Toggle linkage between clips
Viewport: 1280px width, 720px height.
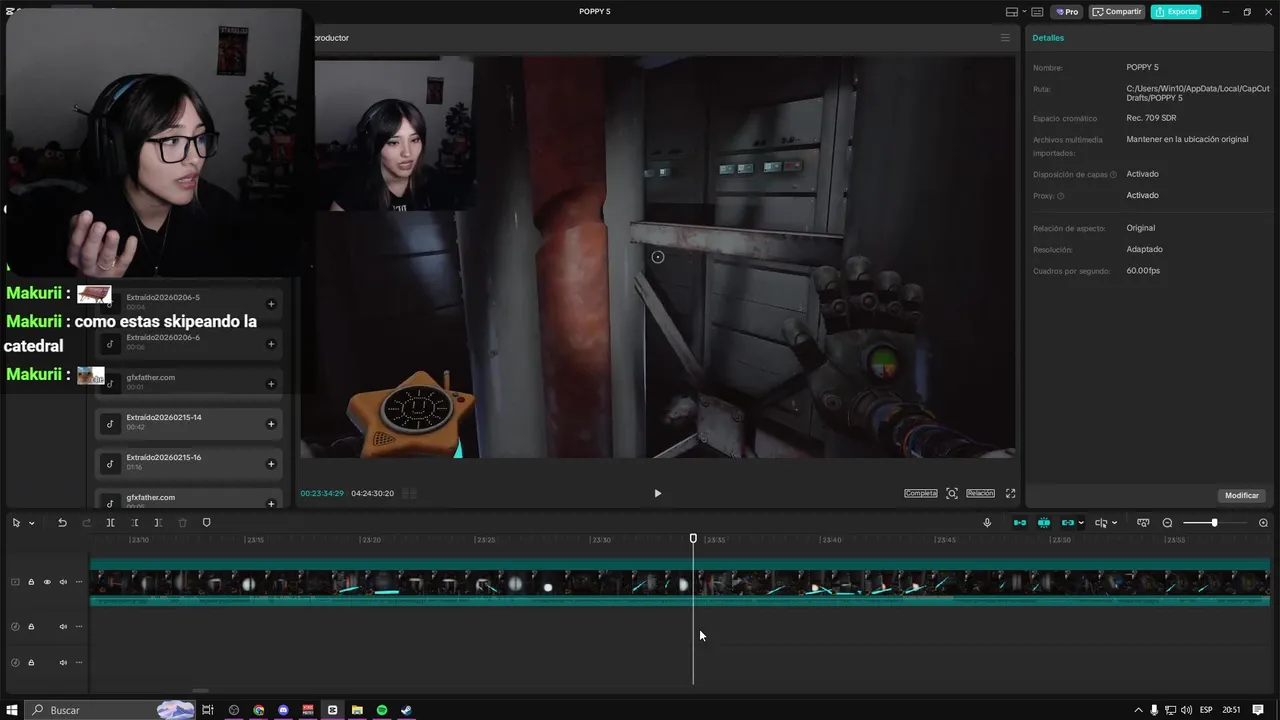coord(1068,522)
